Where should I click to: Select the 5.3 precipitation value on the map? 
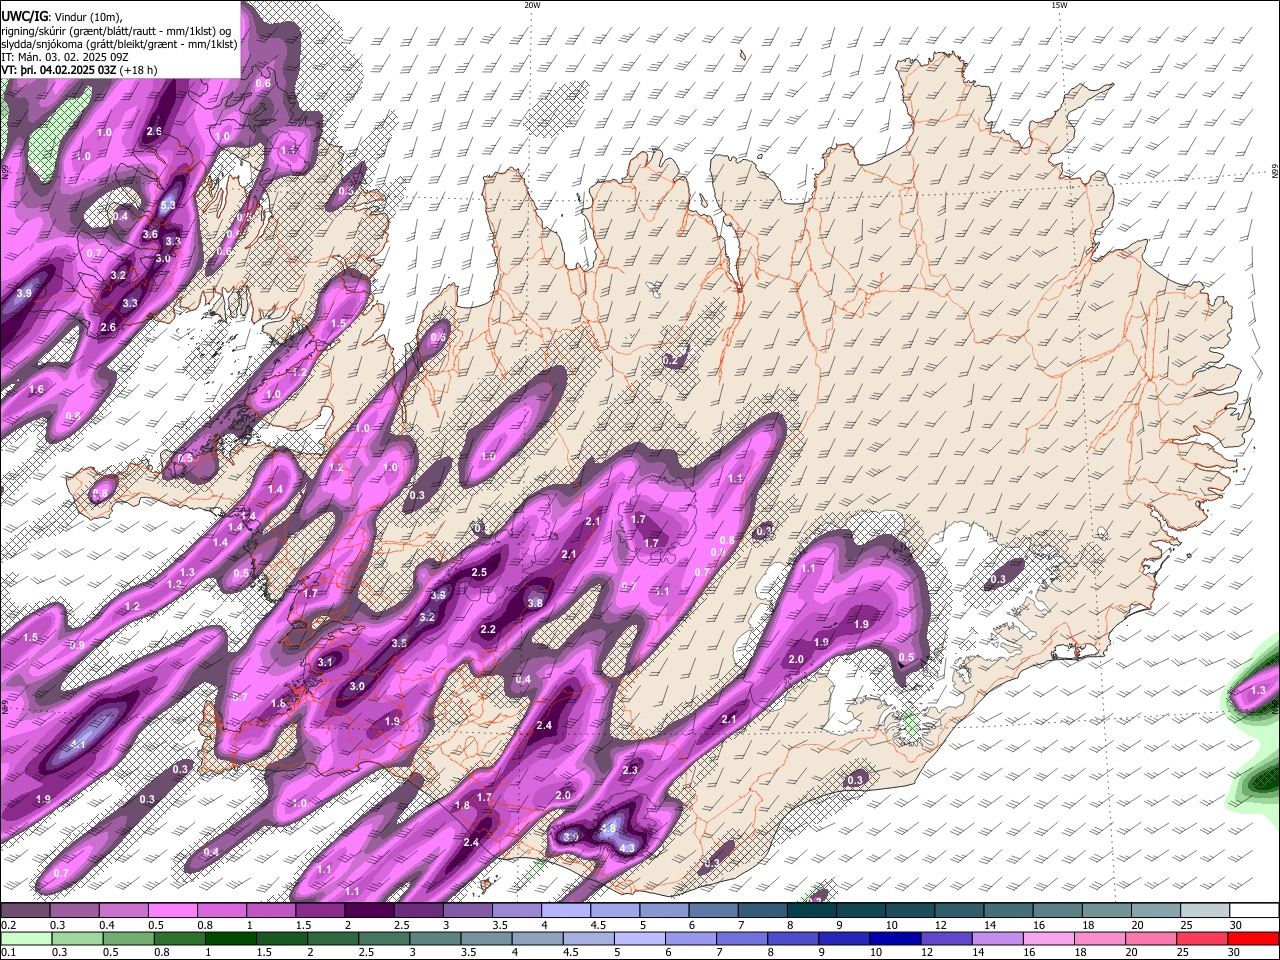(167, 205)
